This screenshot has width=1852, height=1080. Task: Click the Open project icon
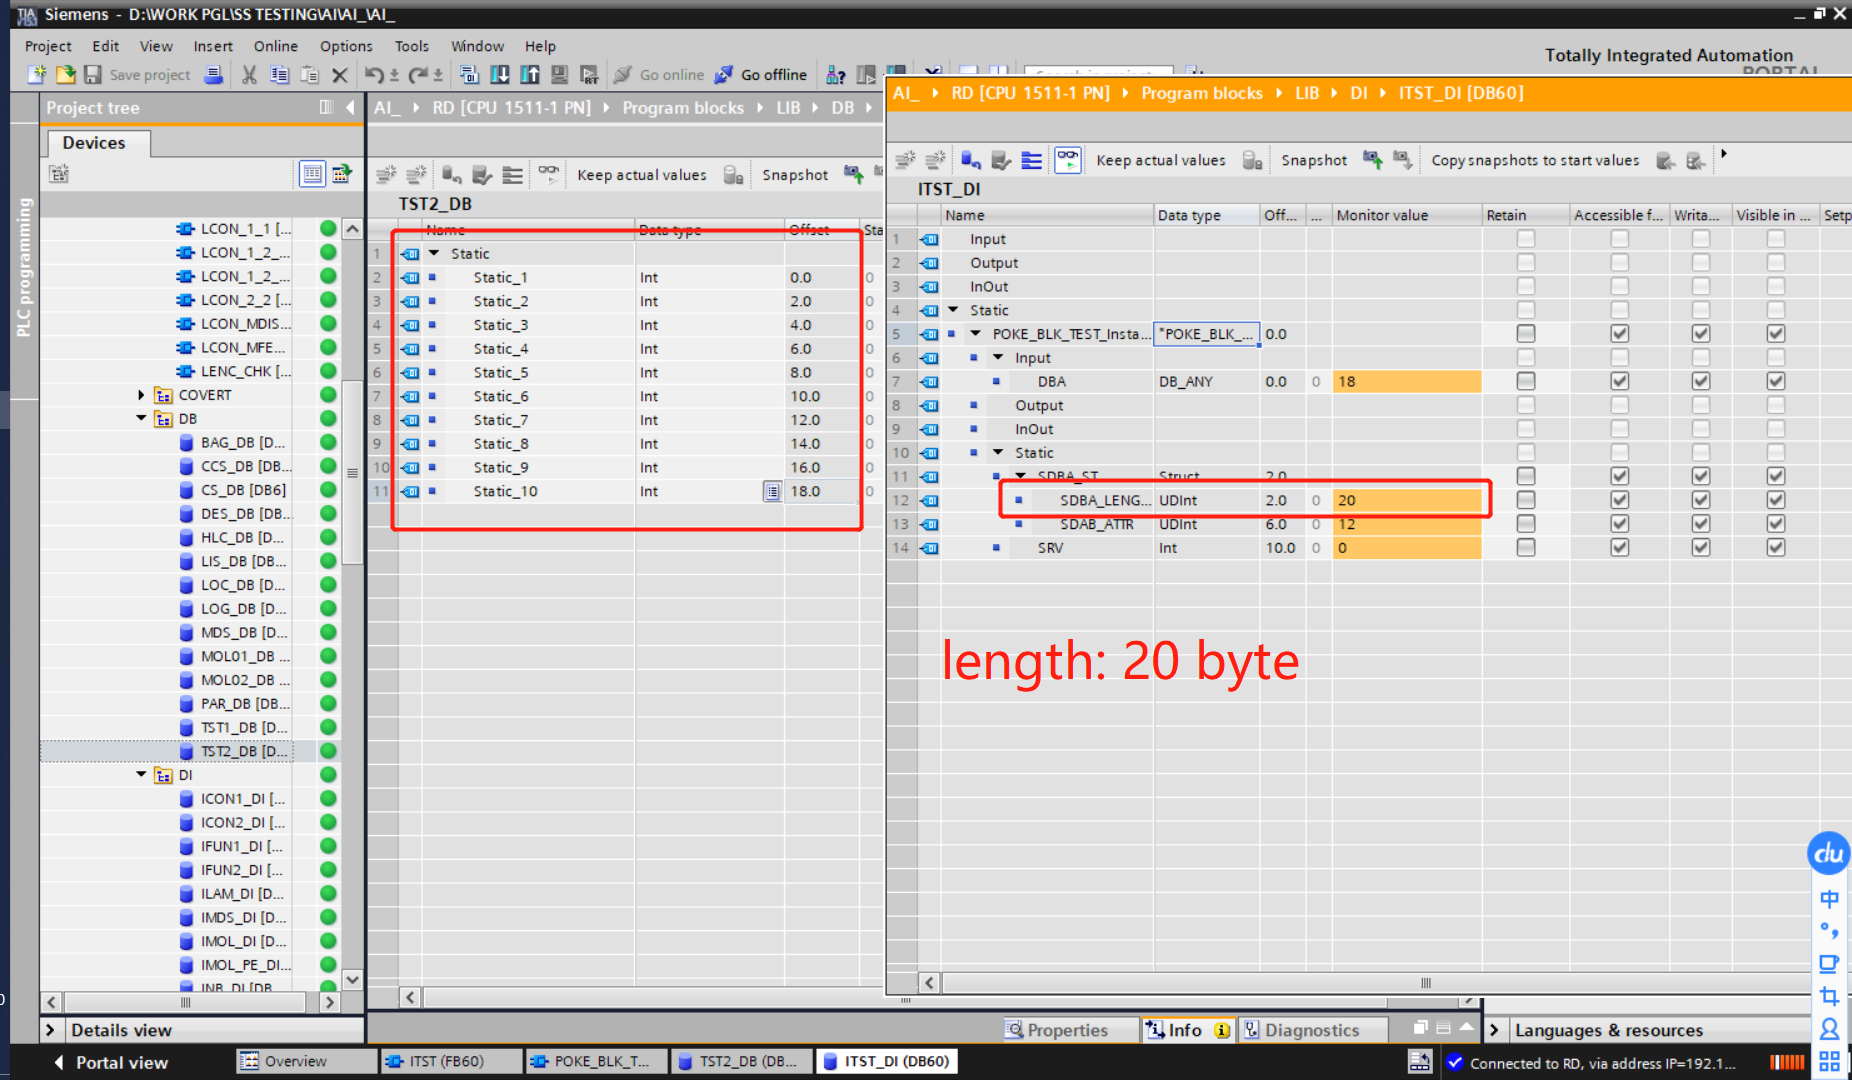66,75
